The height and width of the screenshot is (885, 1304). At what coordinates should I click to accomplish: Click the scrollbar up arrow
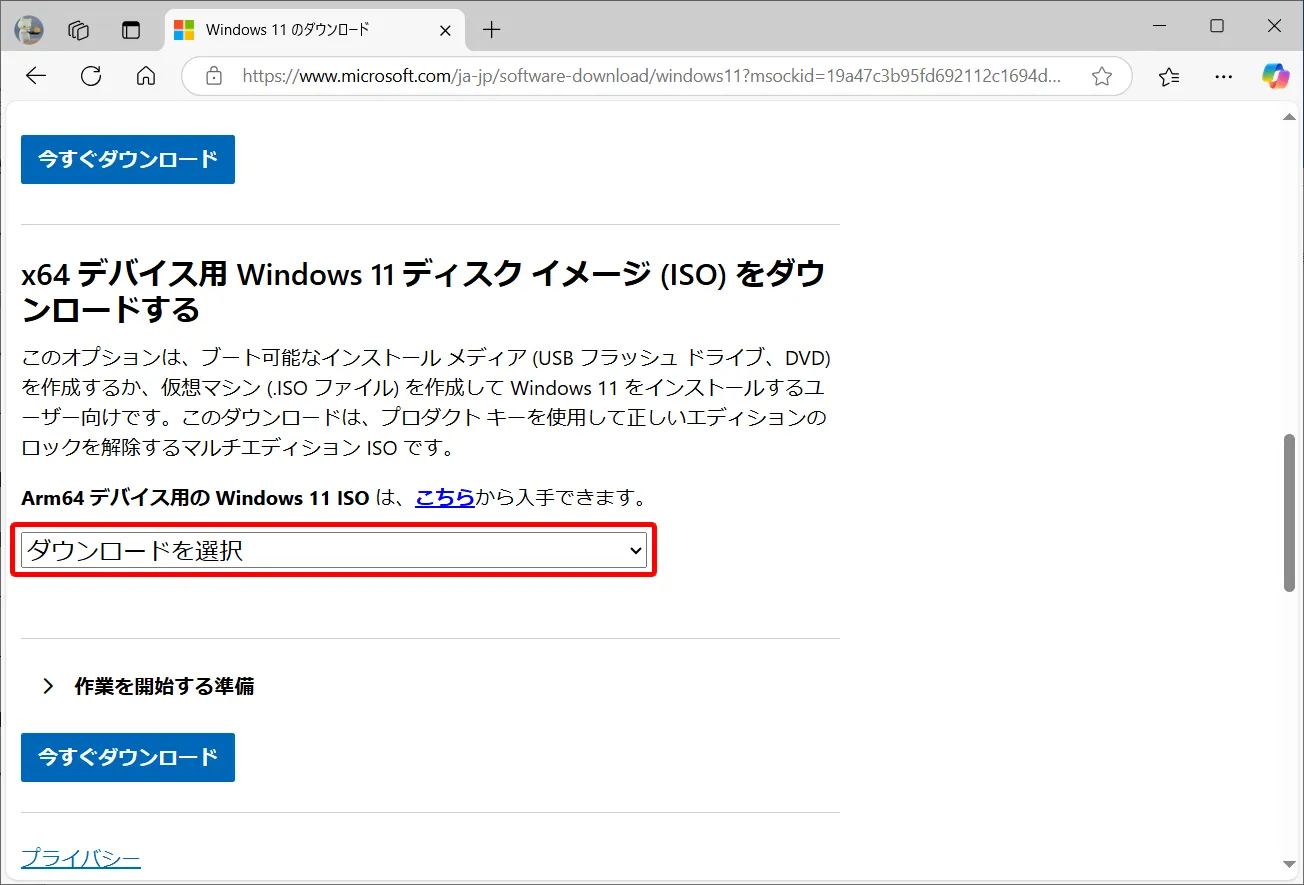point(1290,118)
